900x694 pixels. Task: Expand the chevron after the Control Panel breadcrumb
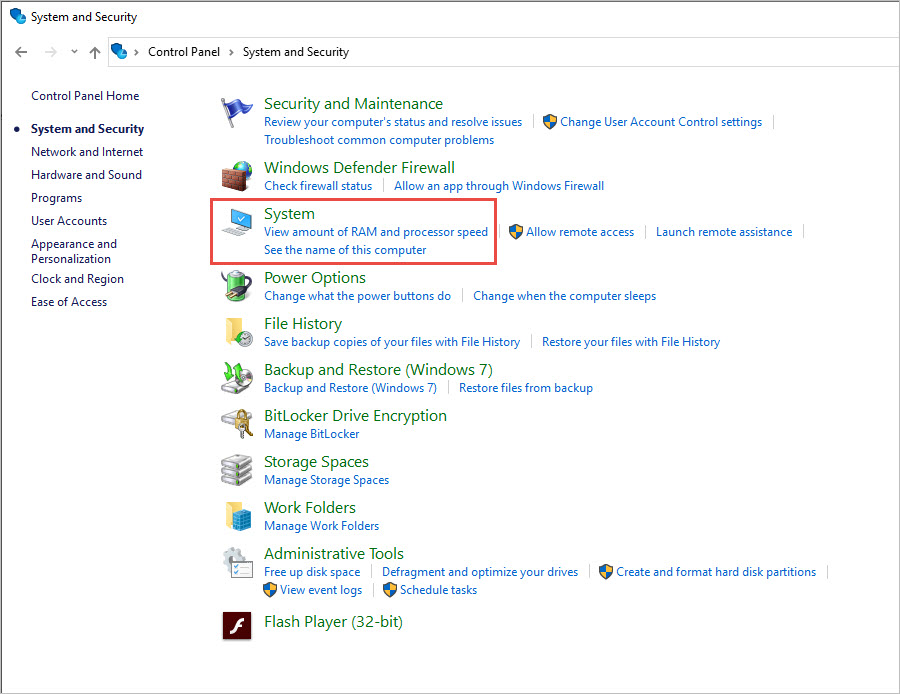(x=231, y=52)
